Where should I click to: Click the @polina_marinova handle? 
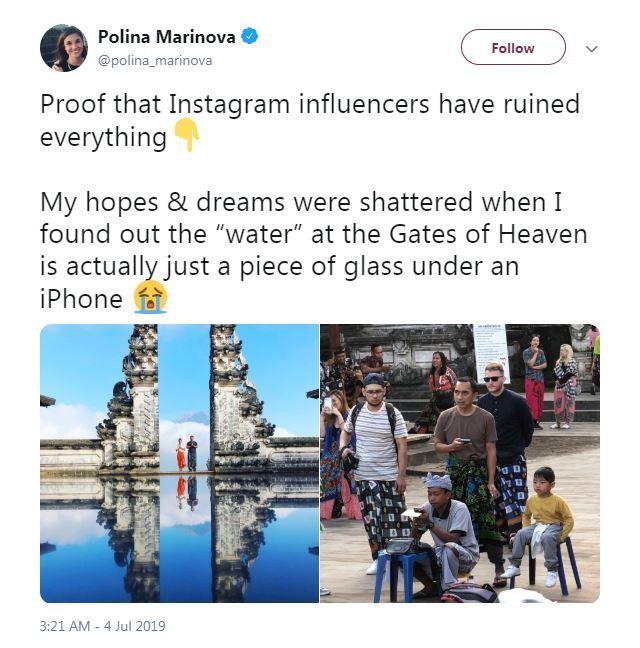(155, 61)
